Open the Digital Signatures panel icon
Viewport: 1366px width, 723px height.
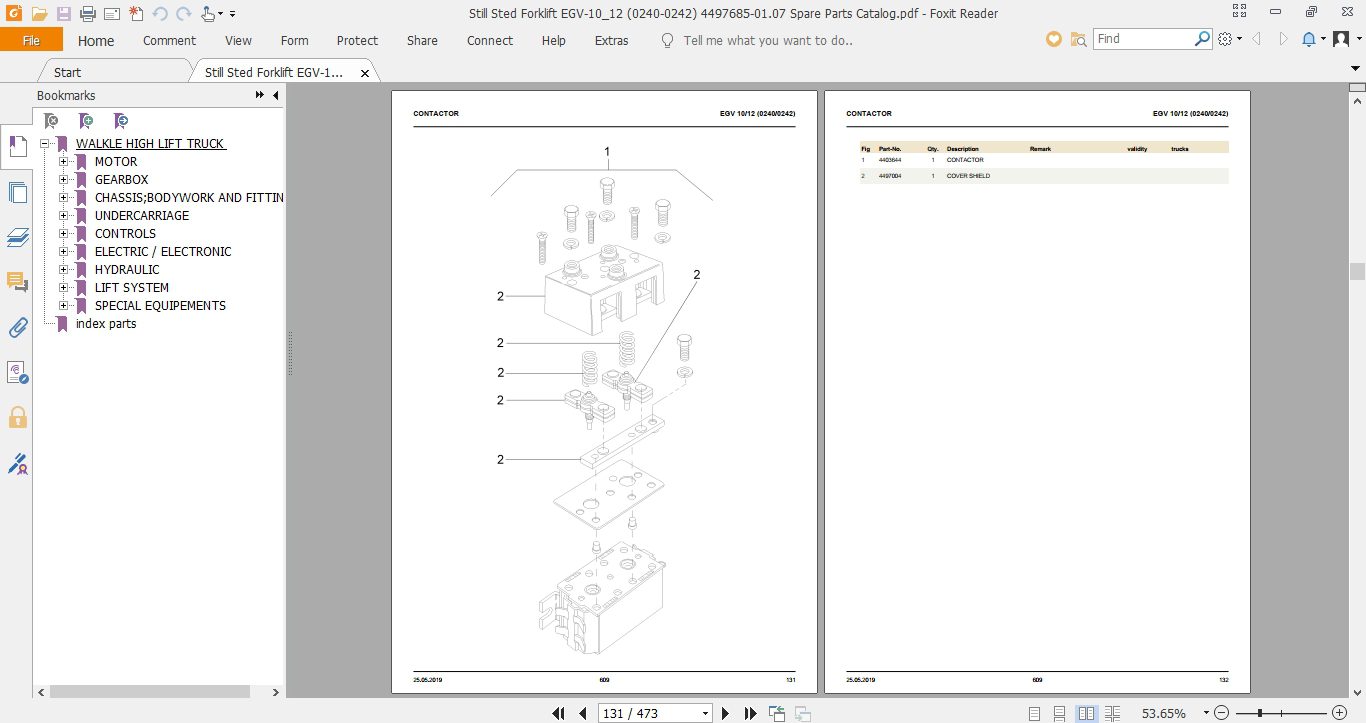coord(17,463)
